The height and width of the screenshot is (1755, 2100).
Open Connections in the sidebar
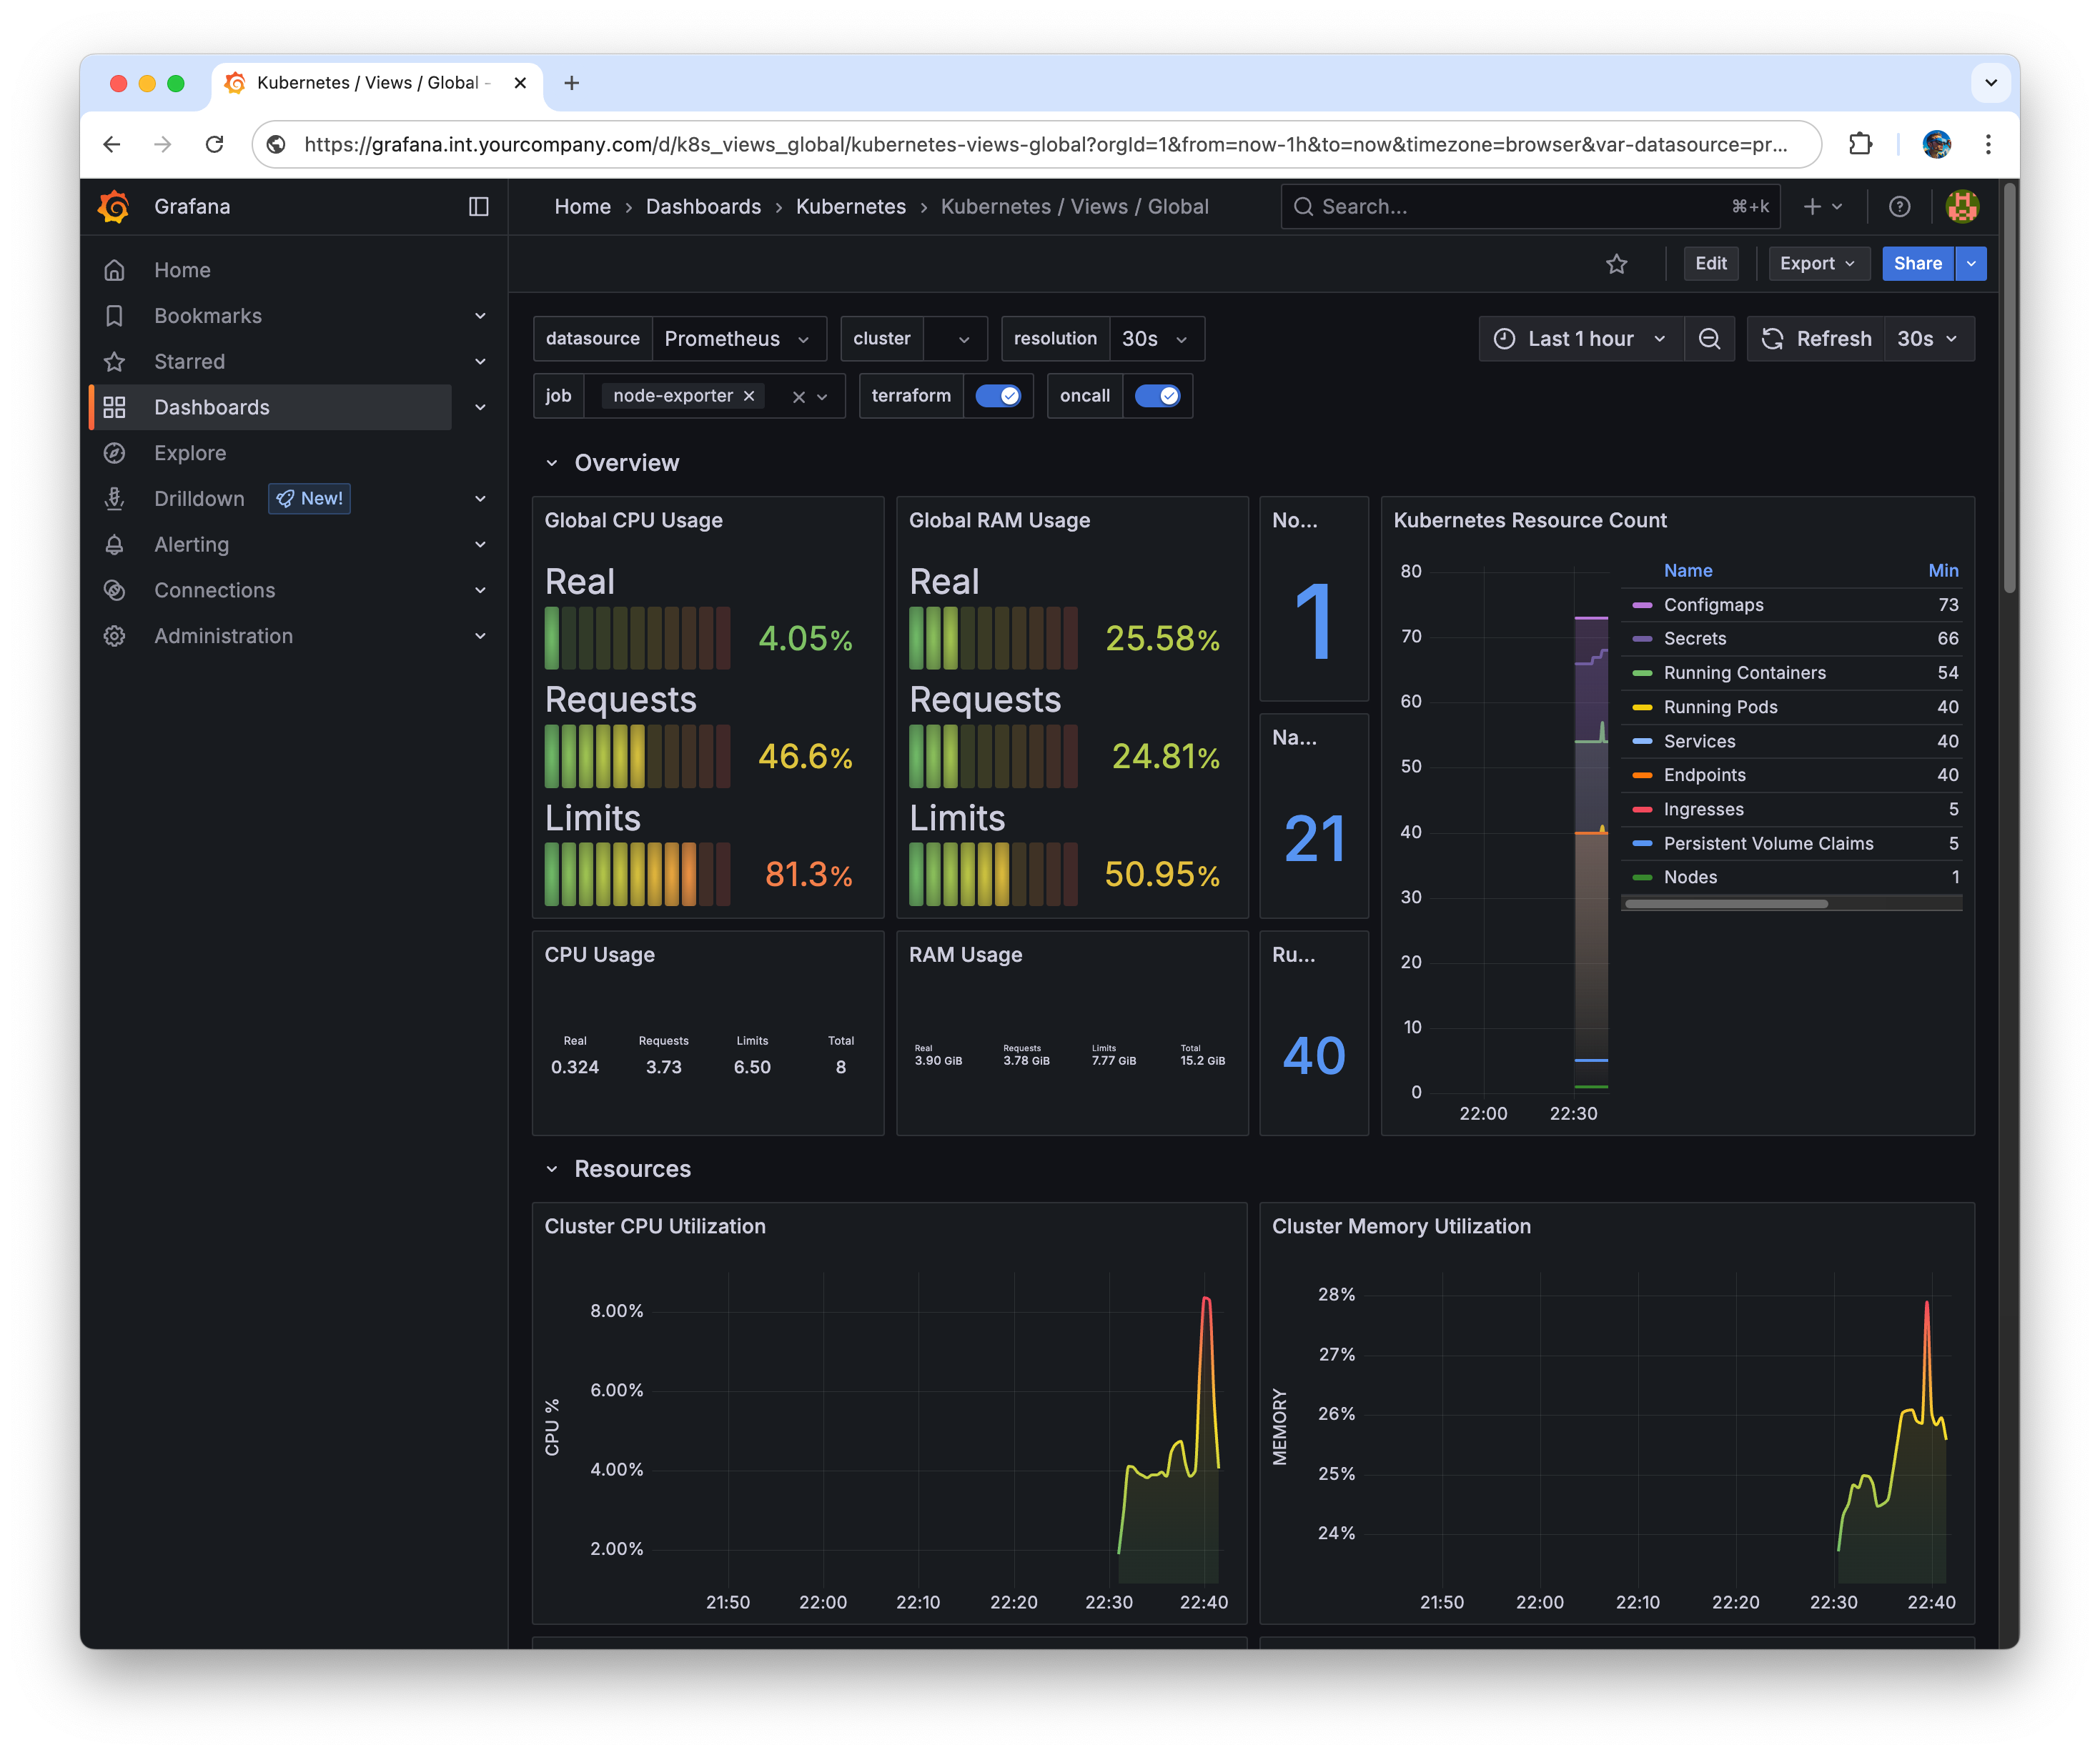click(x=214, y=590)
